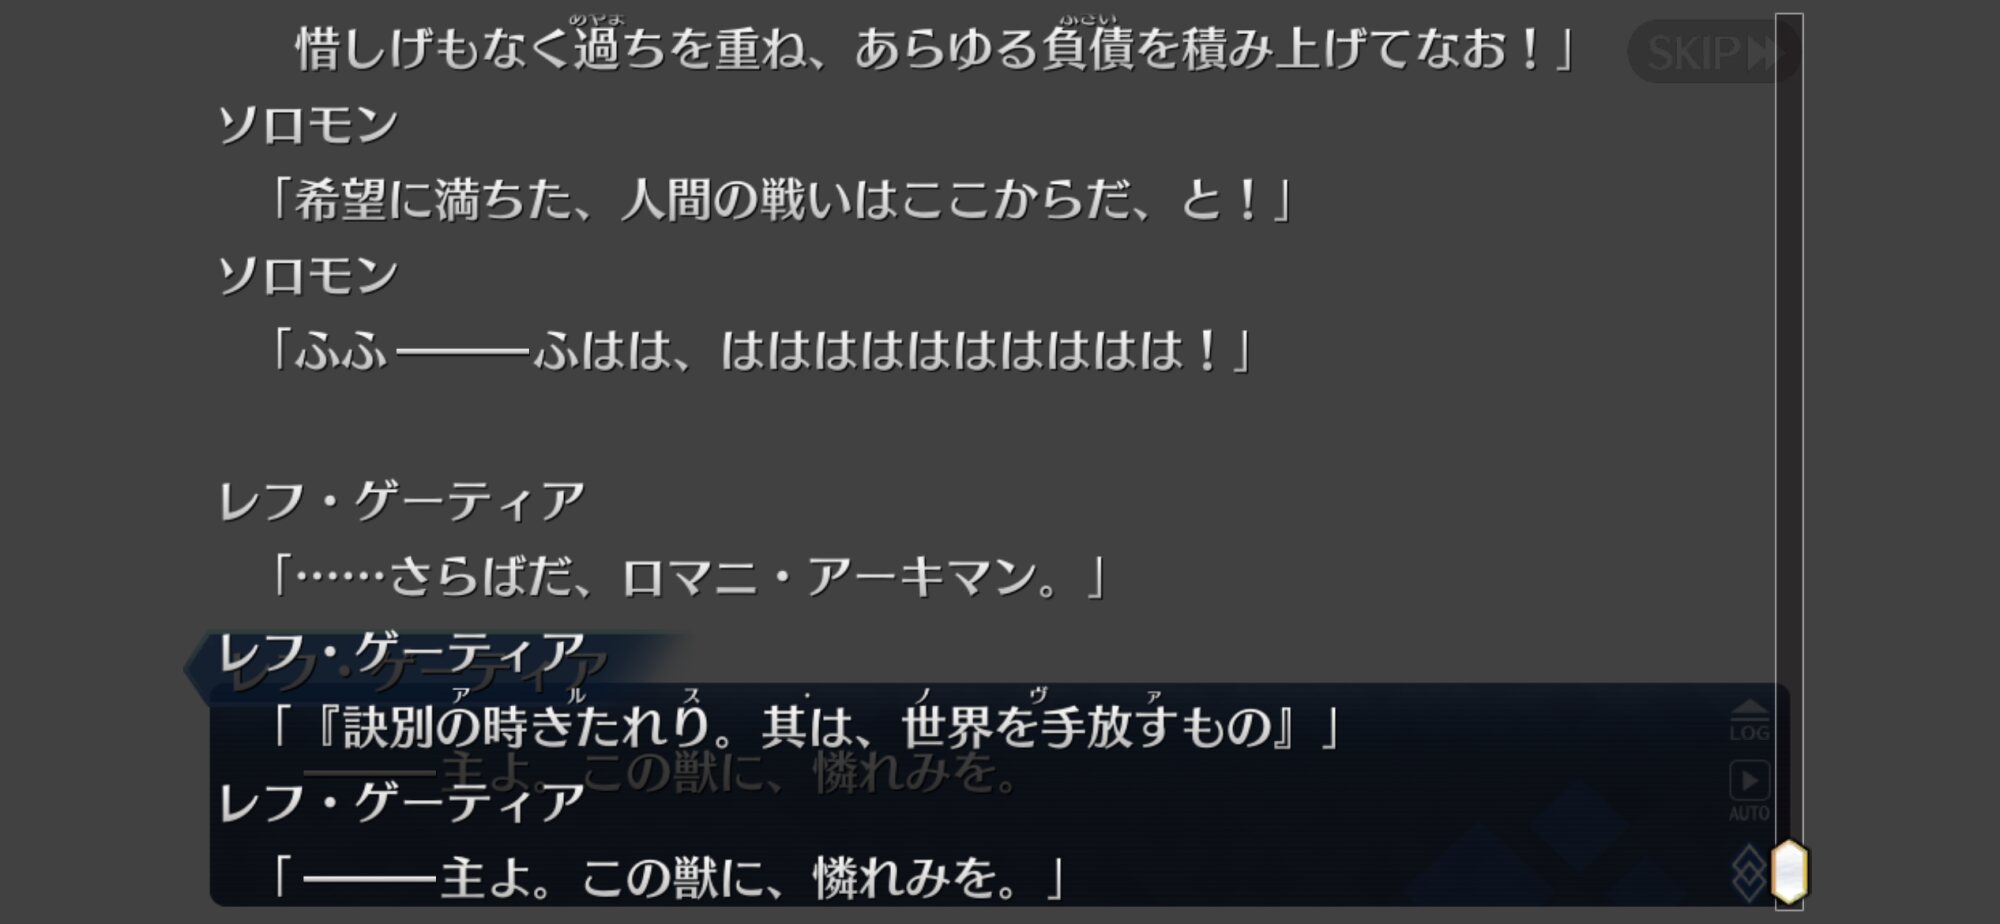Toggle AUTO play mode icon

(1749, 791)
